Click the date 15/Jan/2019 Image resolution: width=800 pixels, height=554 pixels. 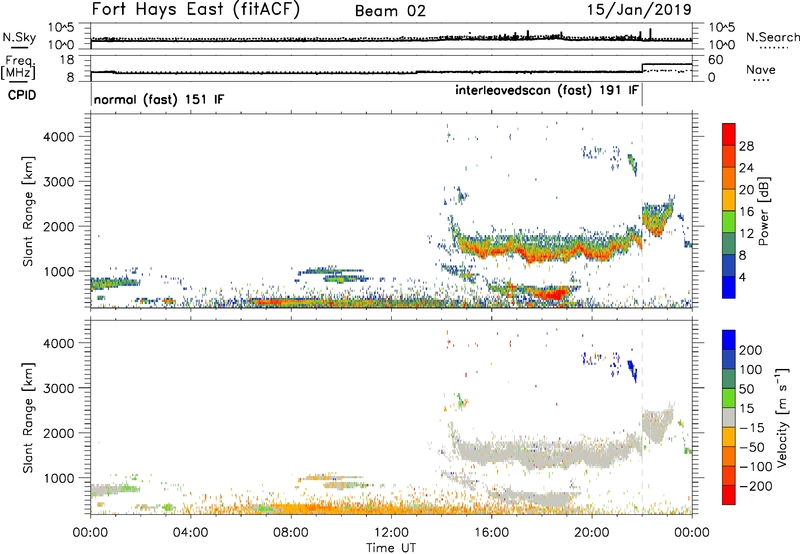pyautogui.click(x=639, y=10)
